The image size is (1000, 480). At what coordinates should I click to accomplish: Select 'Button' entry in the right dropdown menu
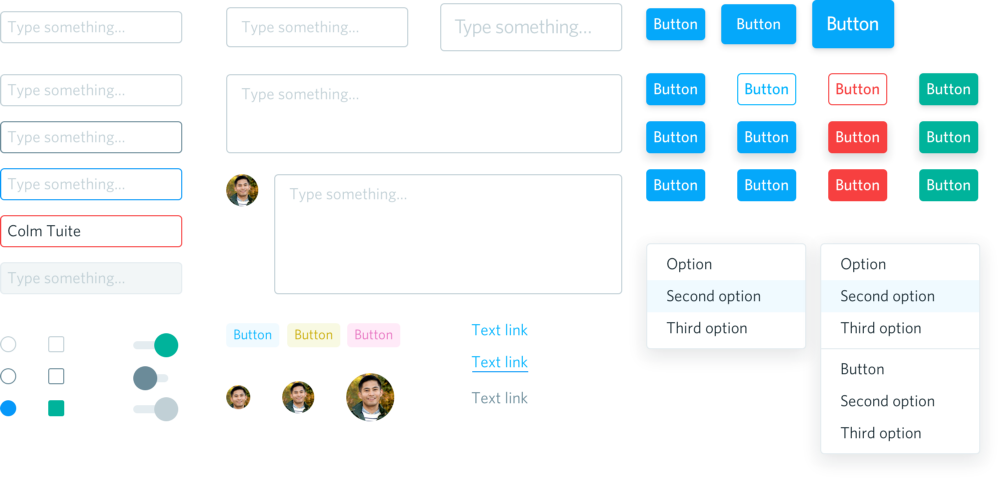pyautogui.click(x=862, y=369)
